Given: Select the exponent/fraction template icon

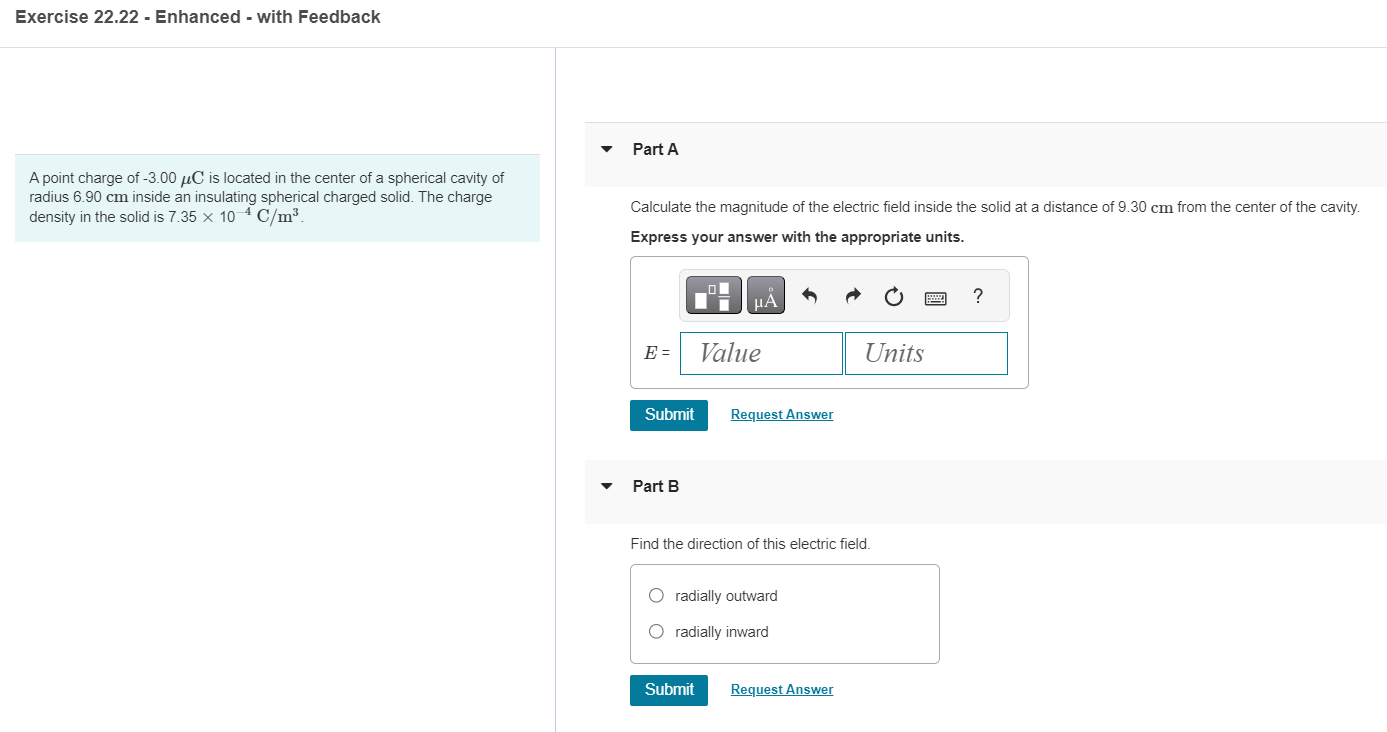Looking at the screenshot, I should 712,295.
